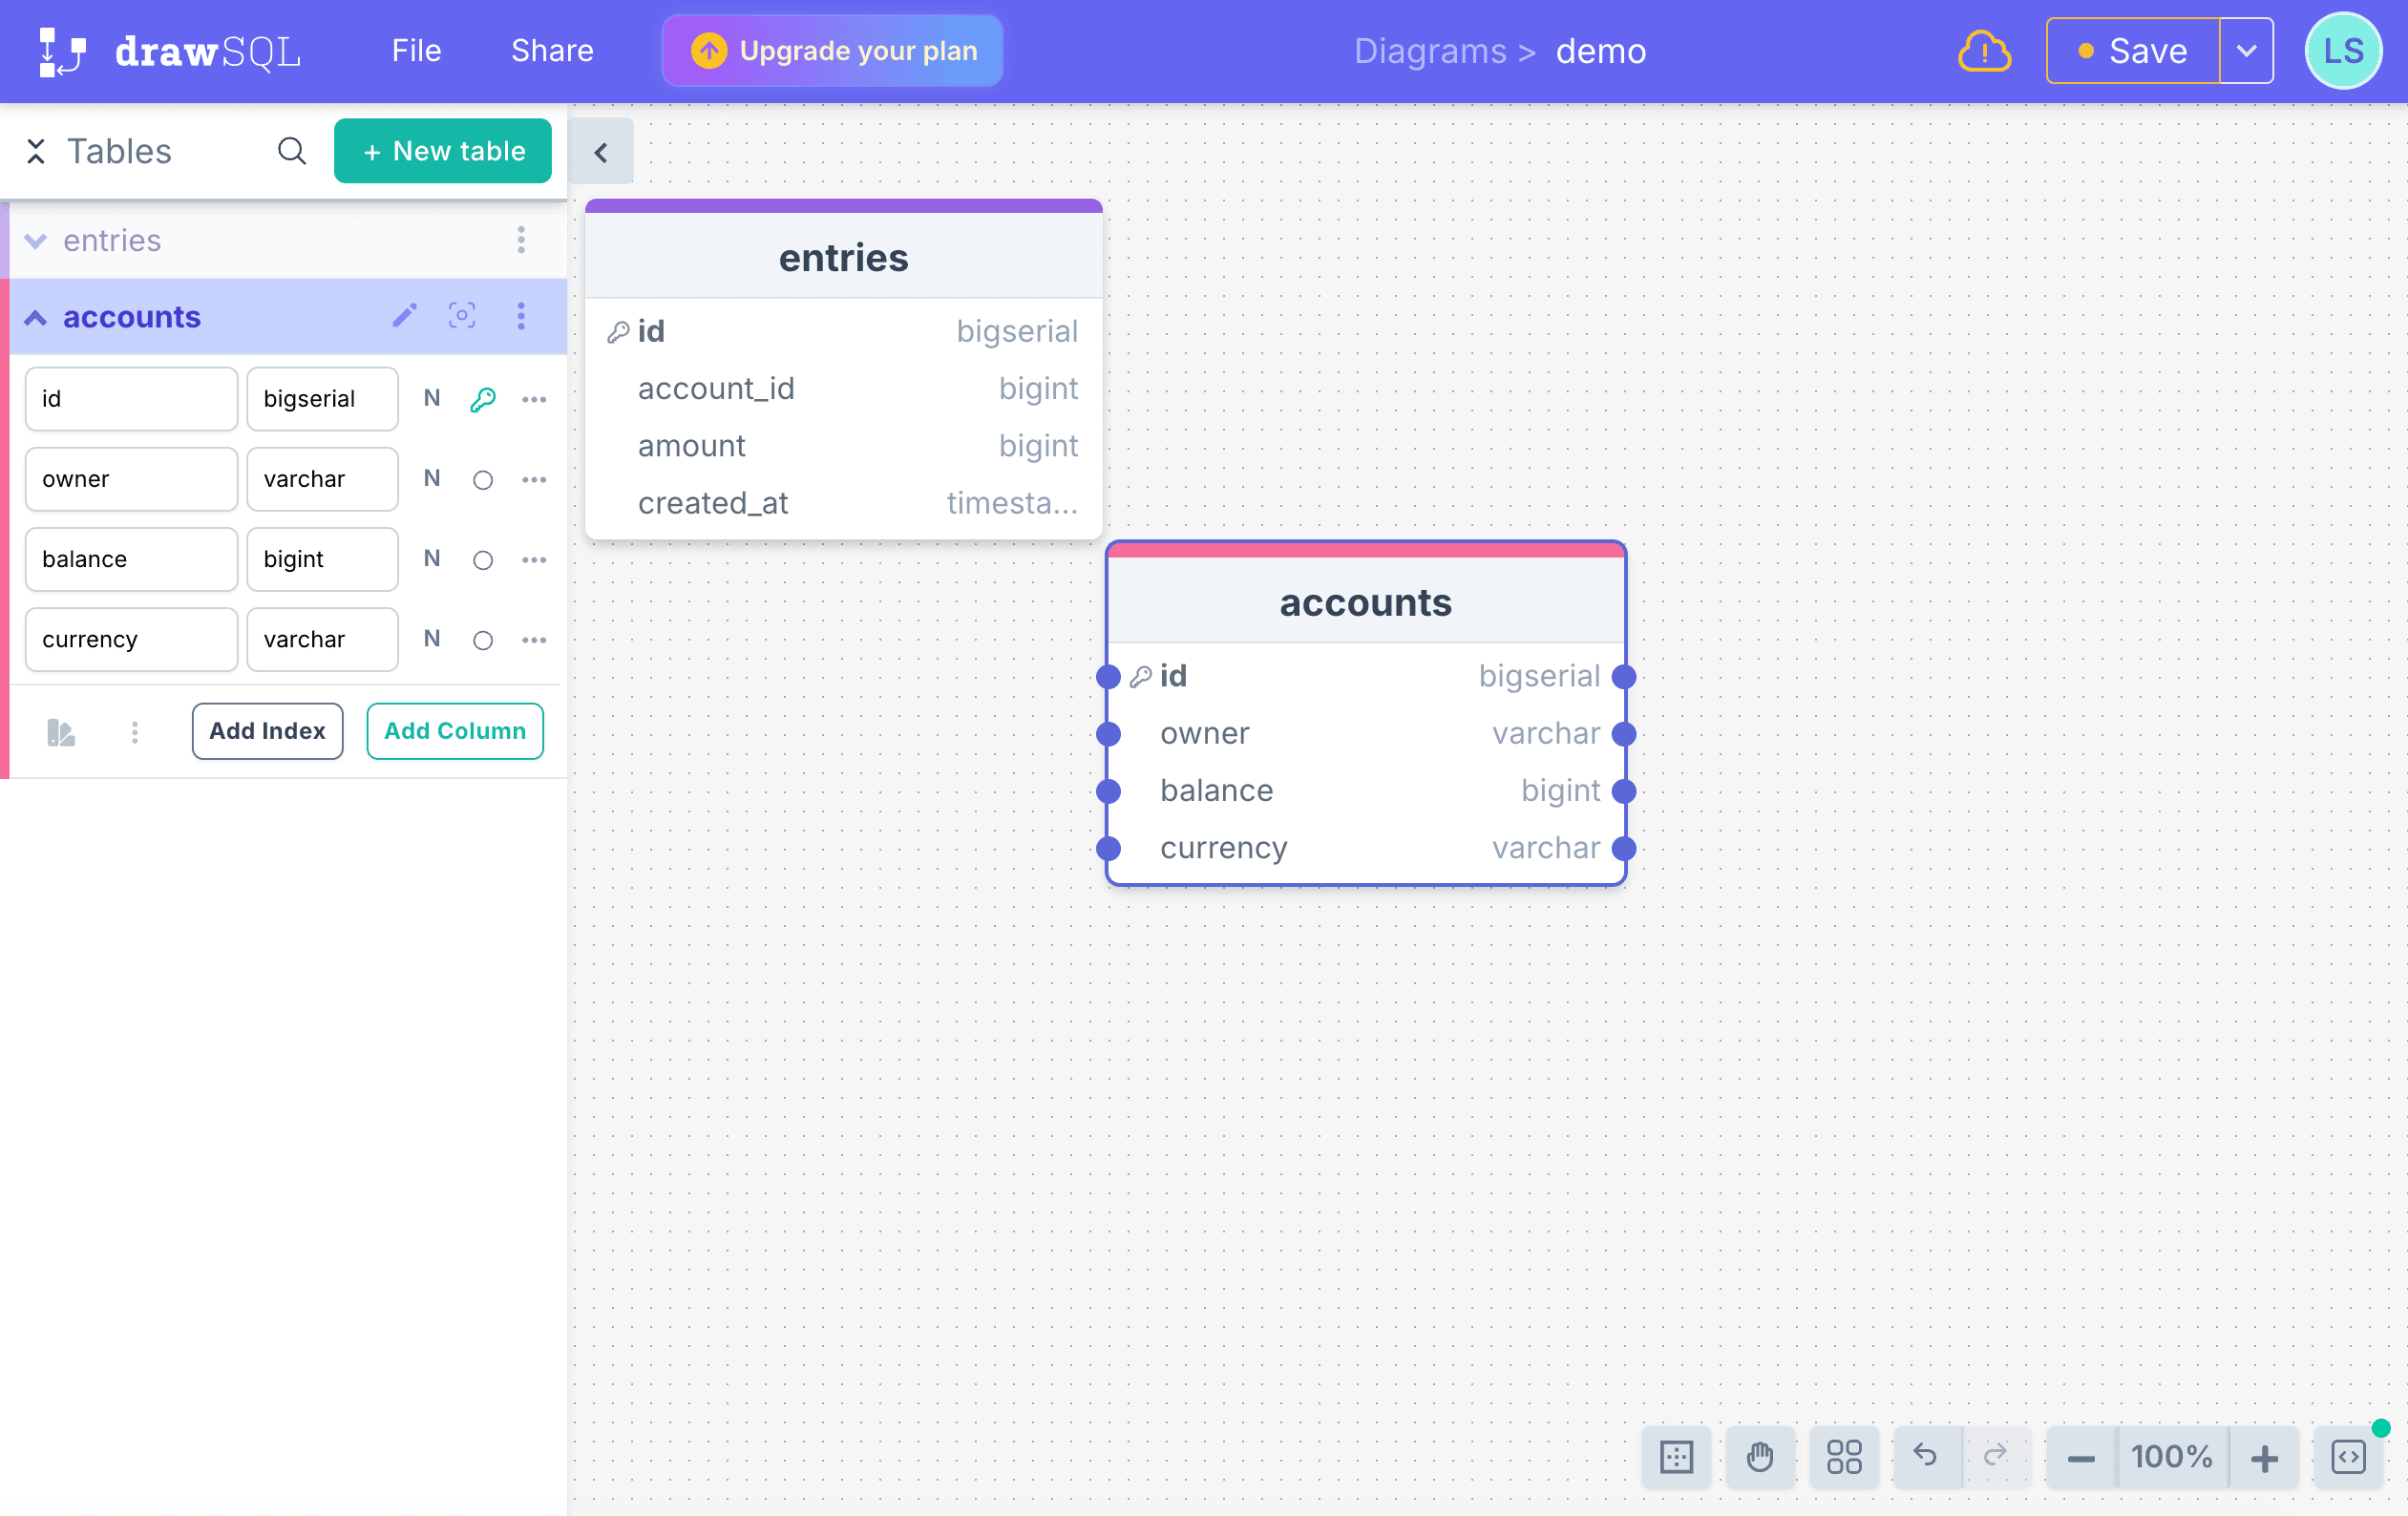Screen dimensions: 2408x1516
Task: Toggle primary key circle for balance column
Action: tap(483, 560)
